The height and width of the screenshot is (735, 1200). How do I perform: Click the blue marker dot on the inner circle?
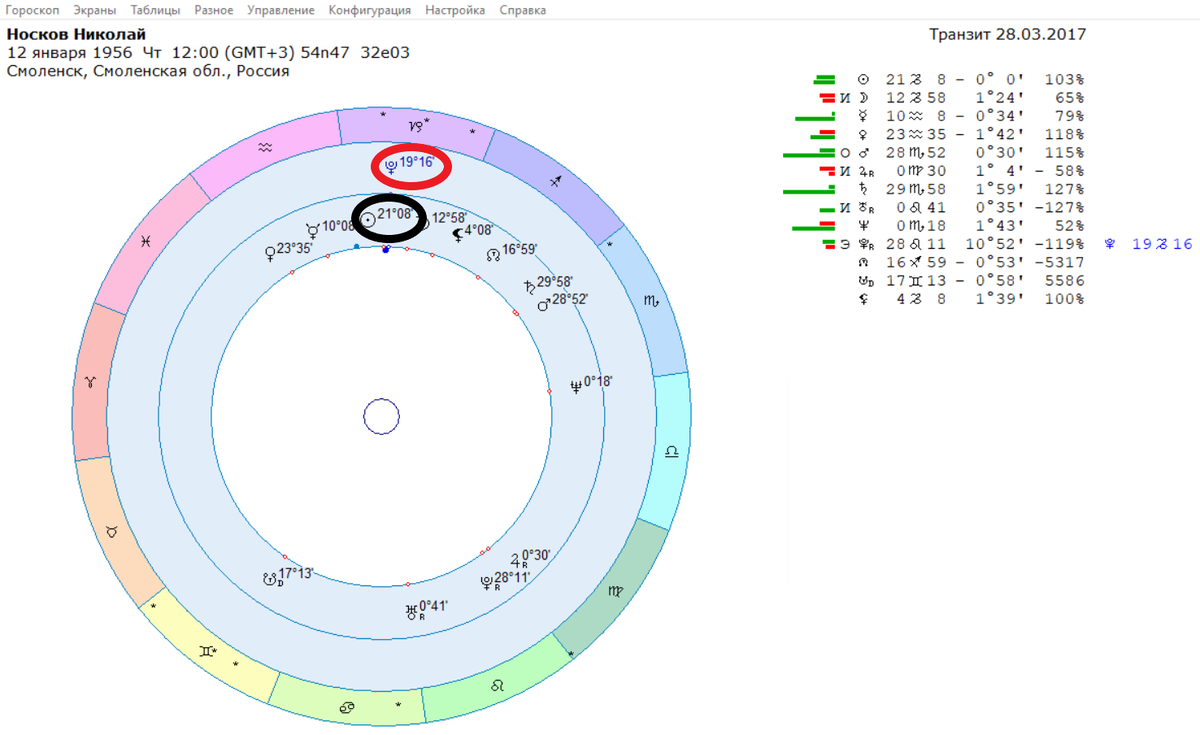point(386,249)
